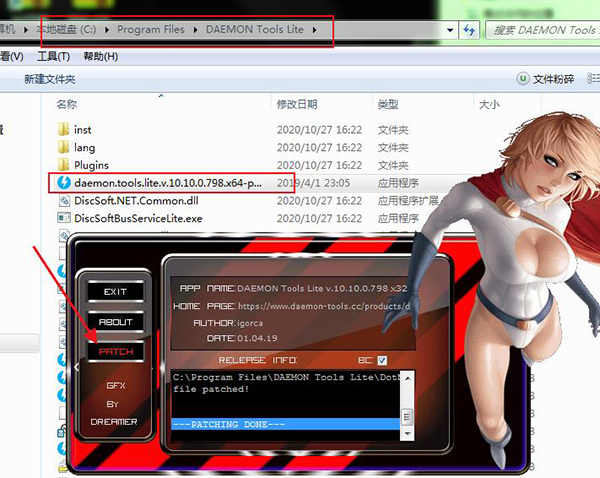Image resolution: width=600 pixels, height=478 pixels.
Task: Open the ABOUT button in patcher
Action: pyautogui.click(x=115, y=322)
